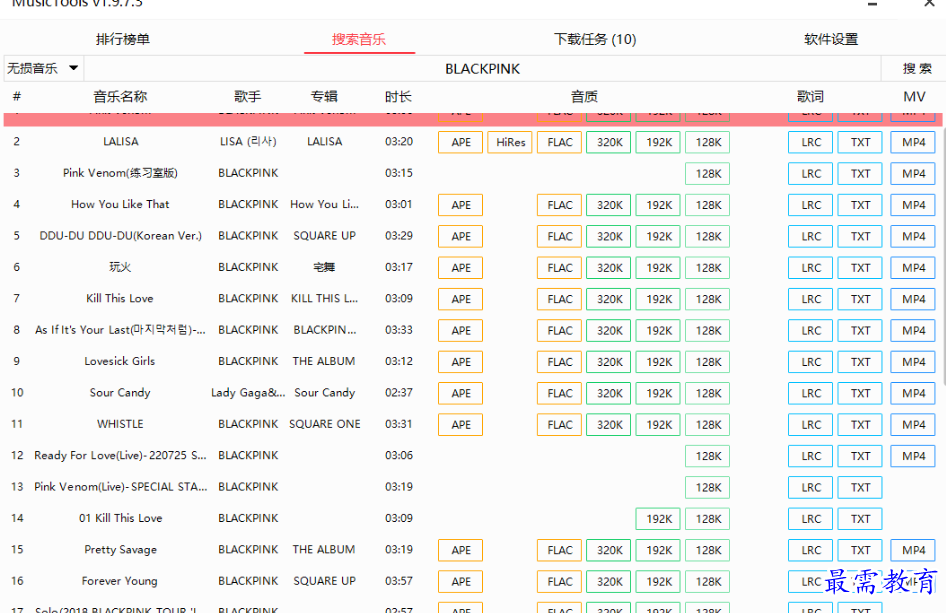Download 128K for Pink Venom(Live)

click(708, 488)
